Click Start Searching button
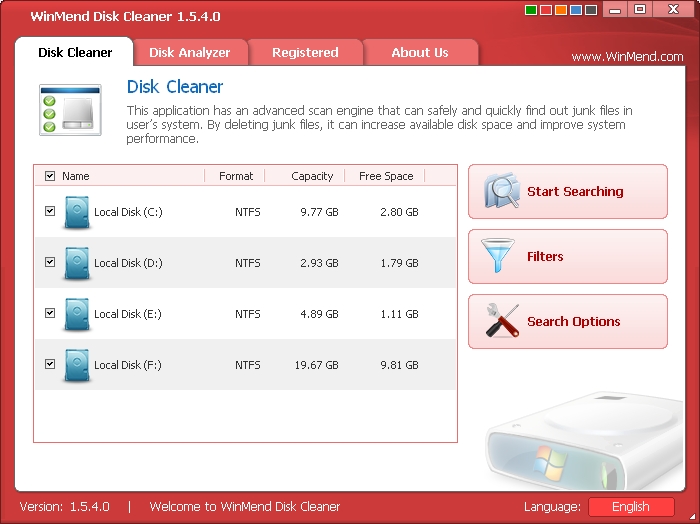The image size is (700, 524). click(x=568, y=191)
